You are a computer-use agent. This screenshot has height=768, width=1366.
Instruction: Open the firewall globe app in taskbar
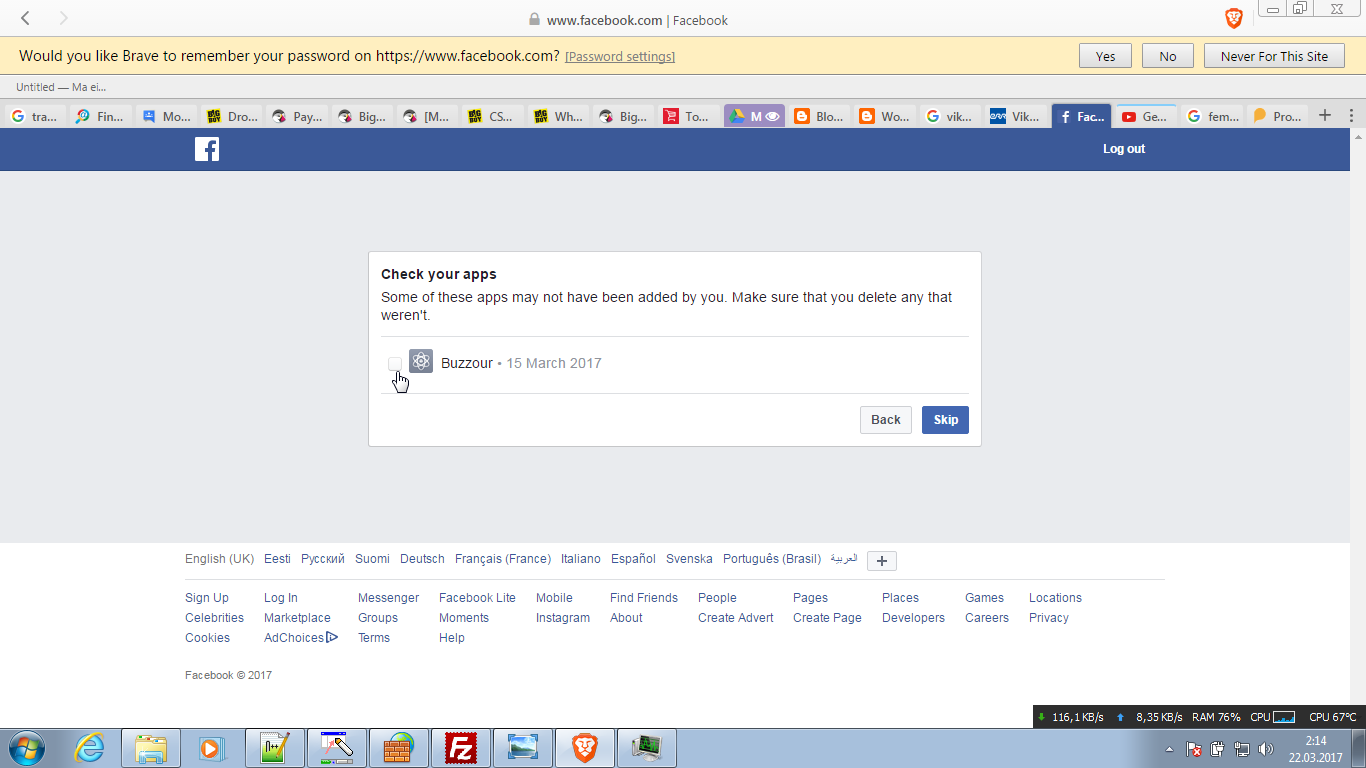click(x=399, y=748)
